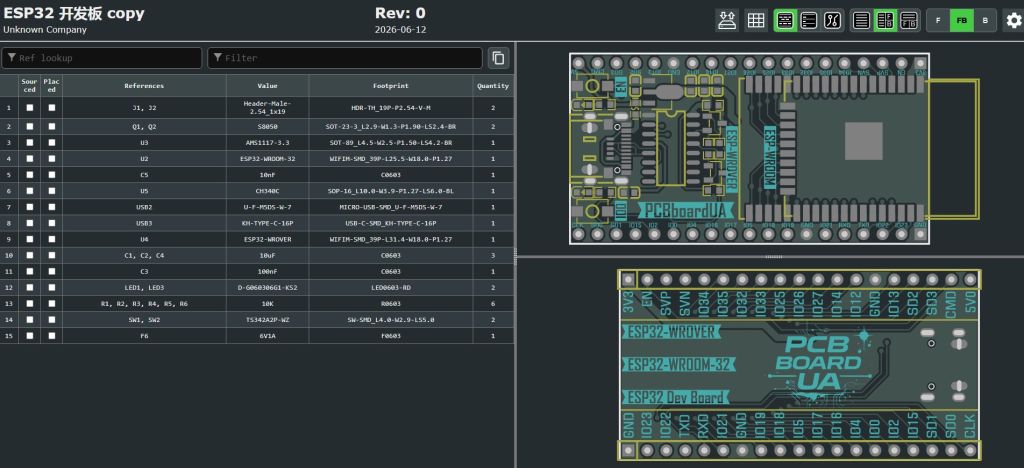Switch to netlist mode icon

pos(832,20)
